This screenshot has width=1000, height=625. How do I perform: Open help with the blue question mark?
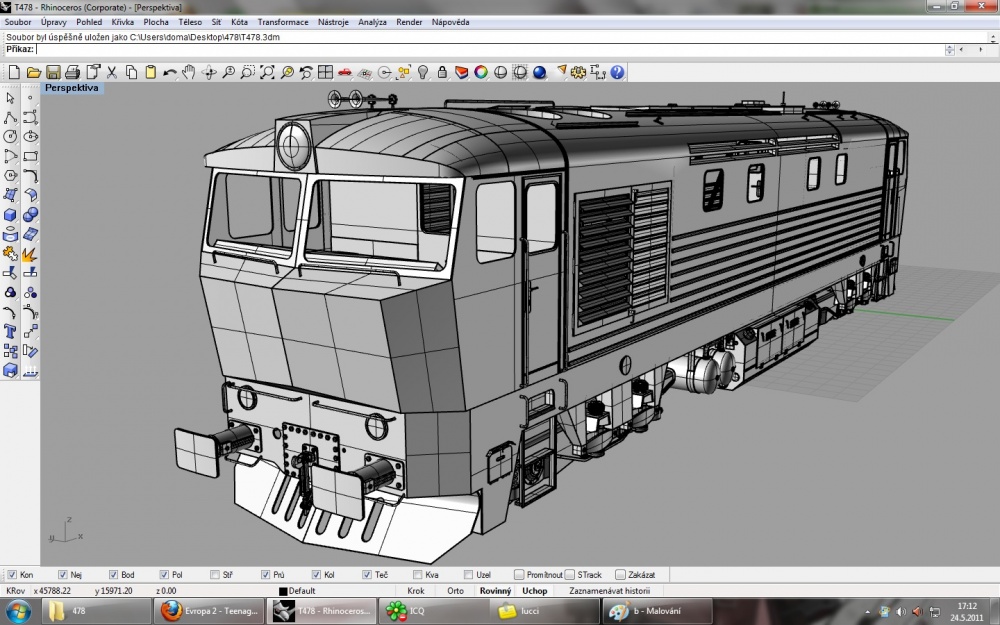click(x=617, y=72)
